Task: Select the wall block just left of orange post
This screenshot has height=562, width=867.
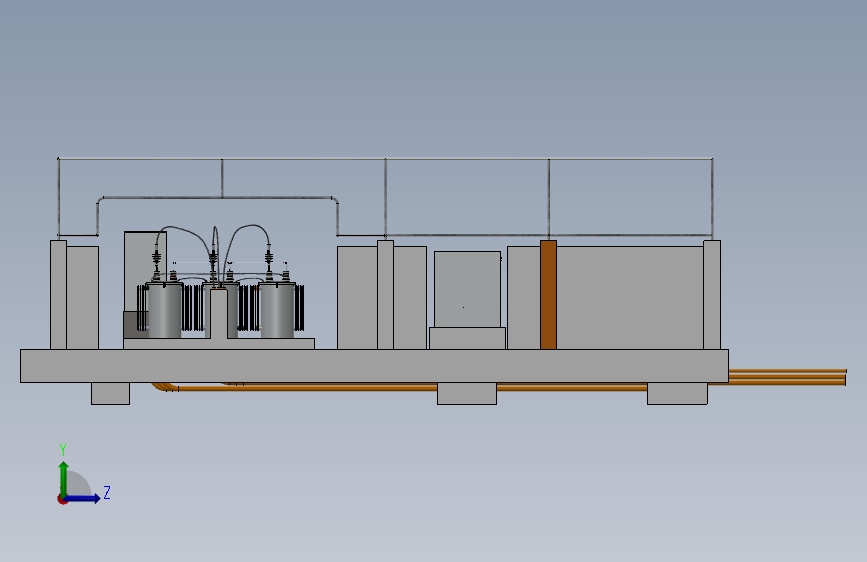Action: pos(524,298)
